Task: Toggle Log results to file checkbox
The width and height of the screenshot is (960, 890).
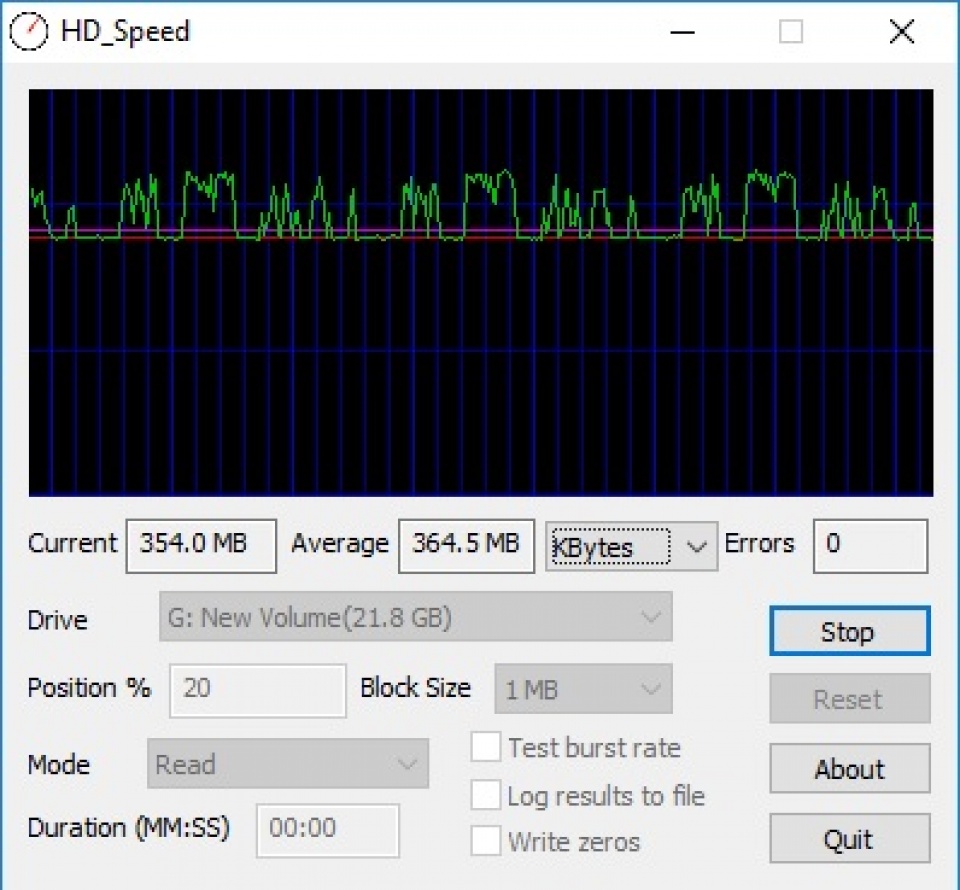Action: [x=486, y=795]
